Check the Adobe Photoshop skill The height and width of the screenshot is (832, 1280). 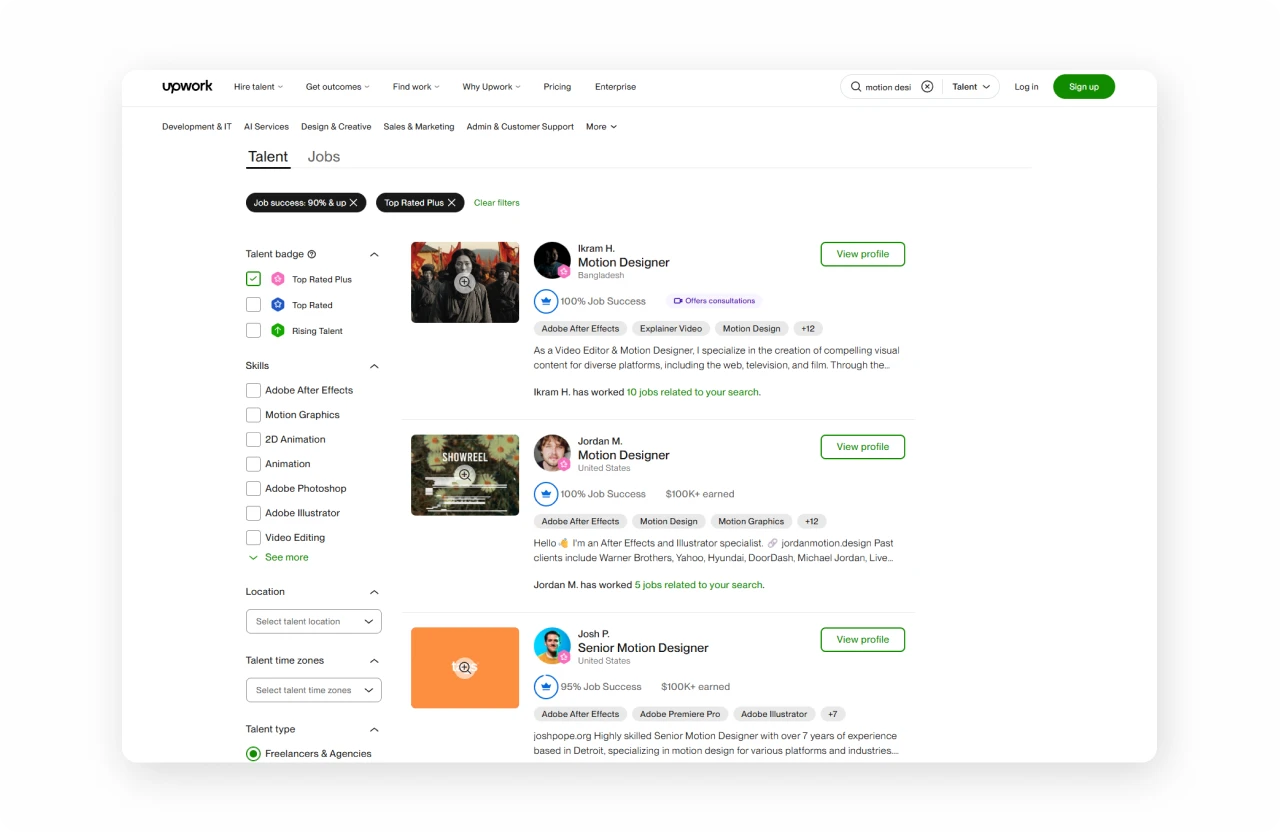click(253, 488)
